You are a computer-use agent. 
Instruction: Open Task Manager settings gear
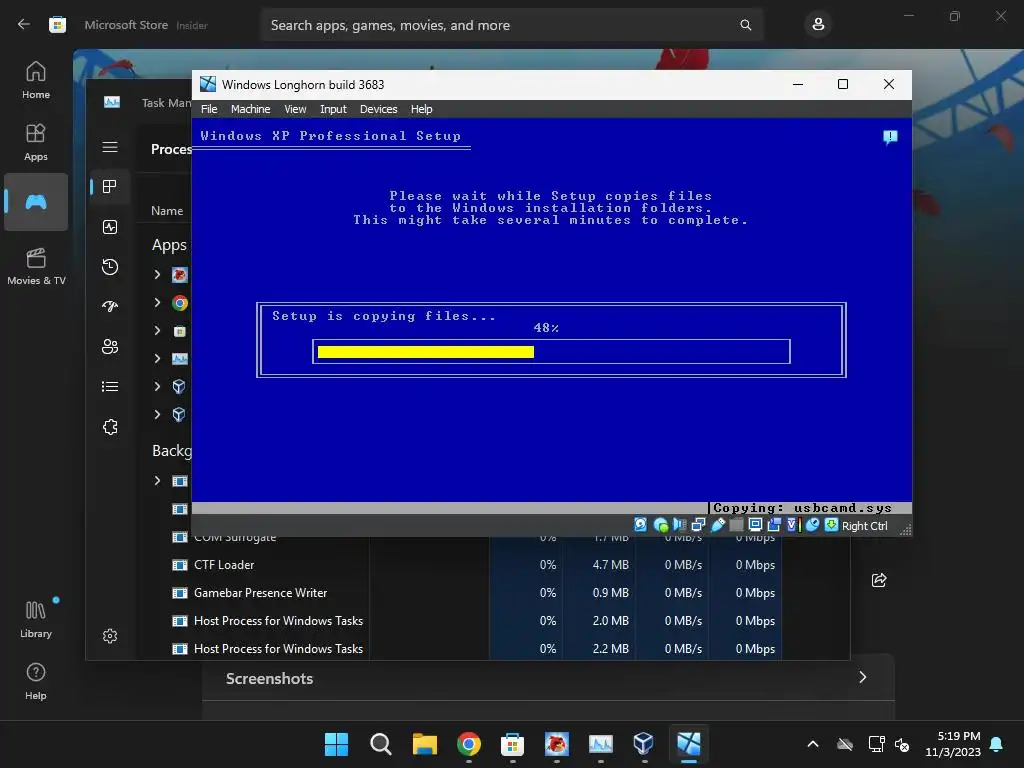click(110, 636)
